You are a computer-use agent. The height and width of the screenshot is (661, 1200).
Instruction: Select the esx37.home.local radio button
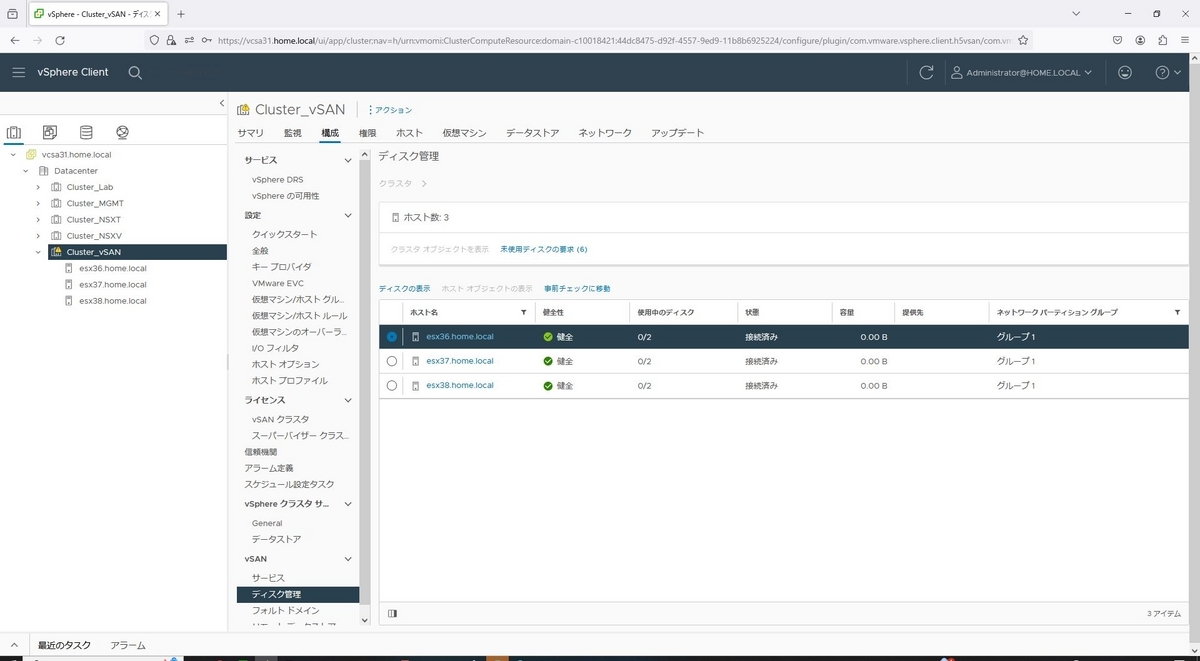tap(391, 361)
